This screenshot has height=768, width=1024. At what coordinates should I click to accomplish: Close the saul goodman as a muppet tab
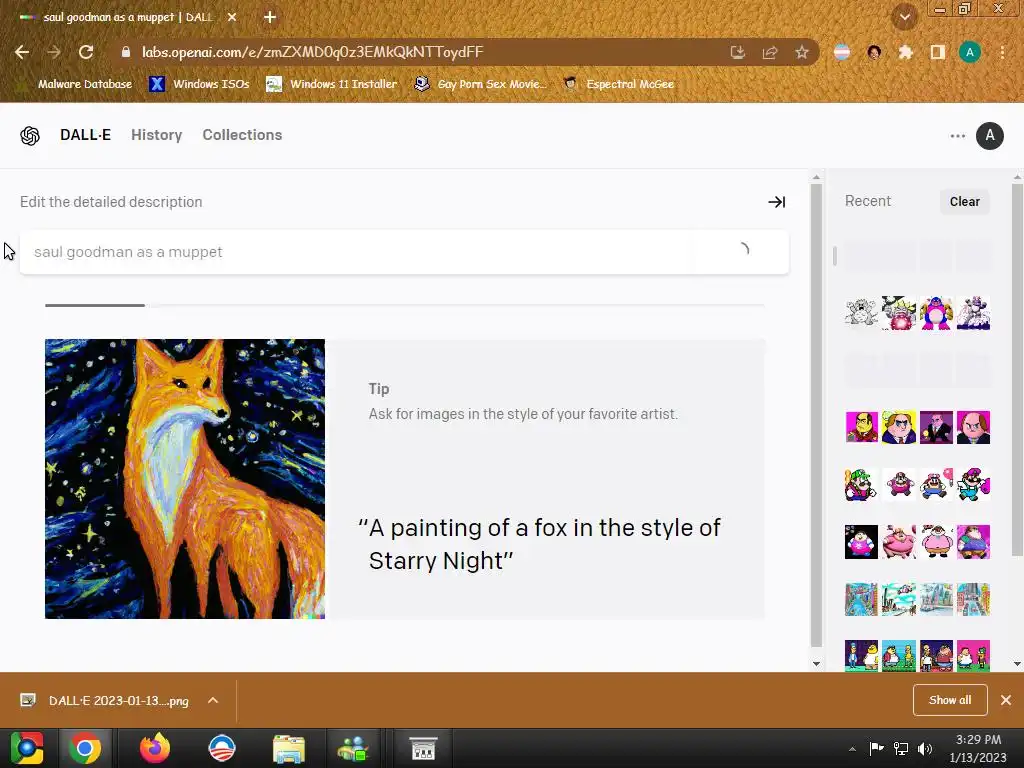tap(232, 17)
